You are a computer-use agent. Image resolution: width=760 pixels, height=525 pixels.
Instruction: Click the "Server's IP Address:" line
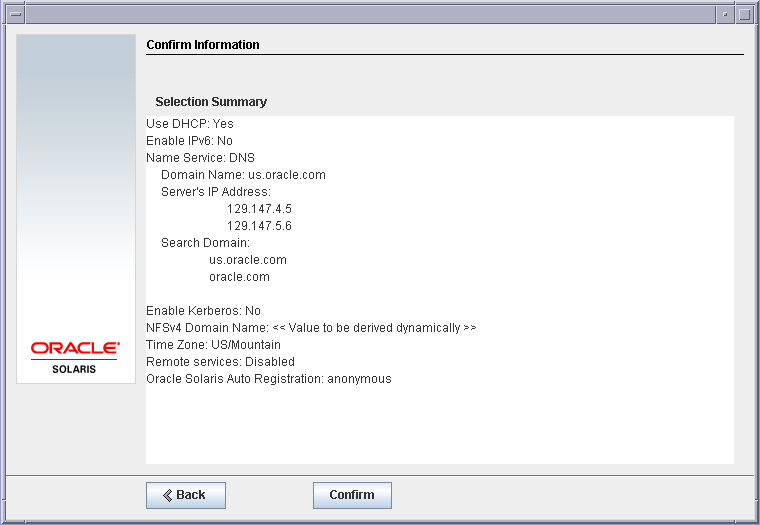pyautogui.click(x=216, y=191)
